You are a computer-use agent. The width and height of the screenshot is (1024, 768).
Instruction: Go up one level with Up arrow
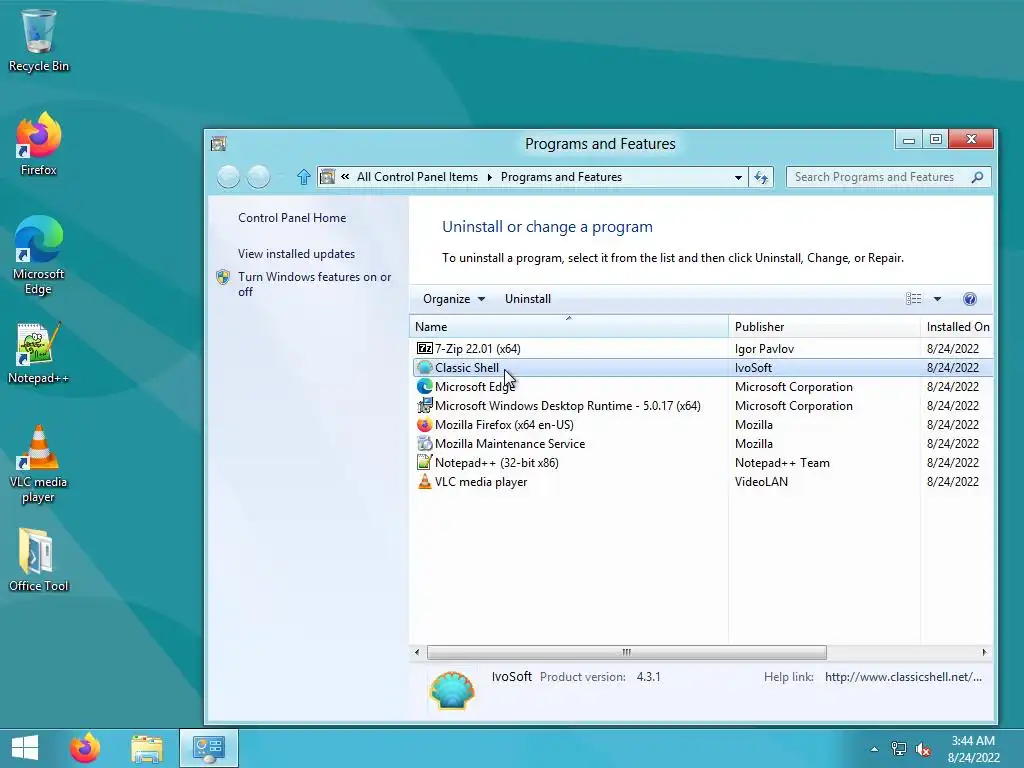304,176
